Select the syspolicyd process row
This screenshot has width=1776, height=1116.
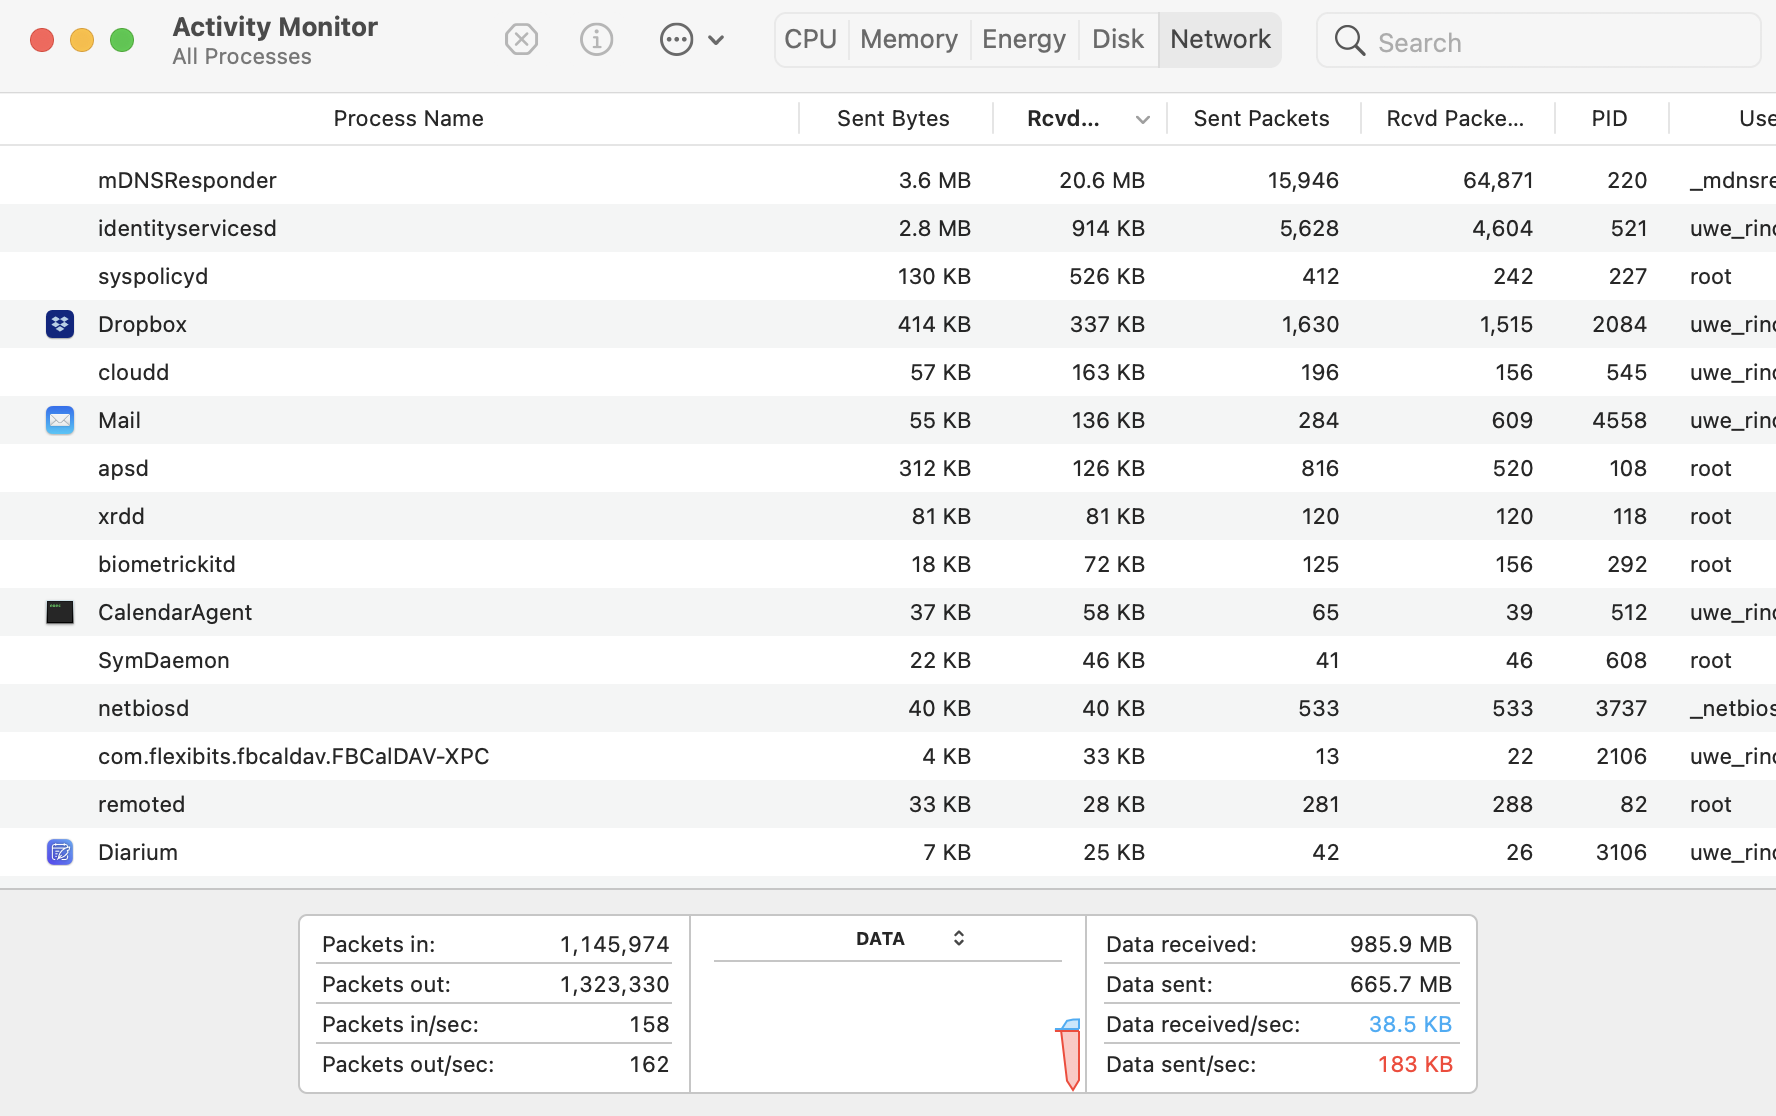click(x=888, y=276)
